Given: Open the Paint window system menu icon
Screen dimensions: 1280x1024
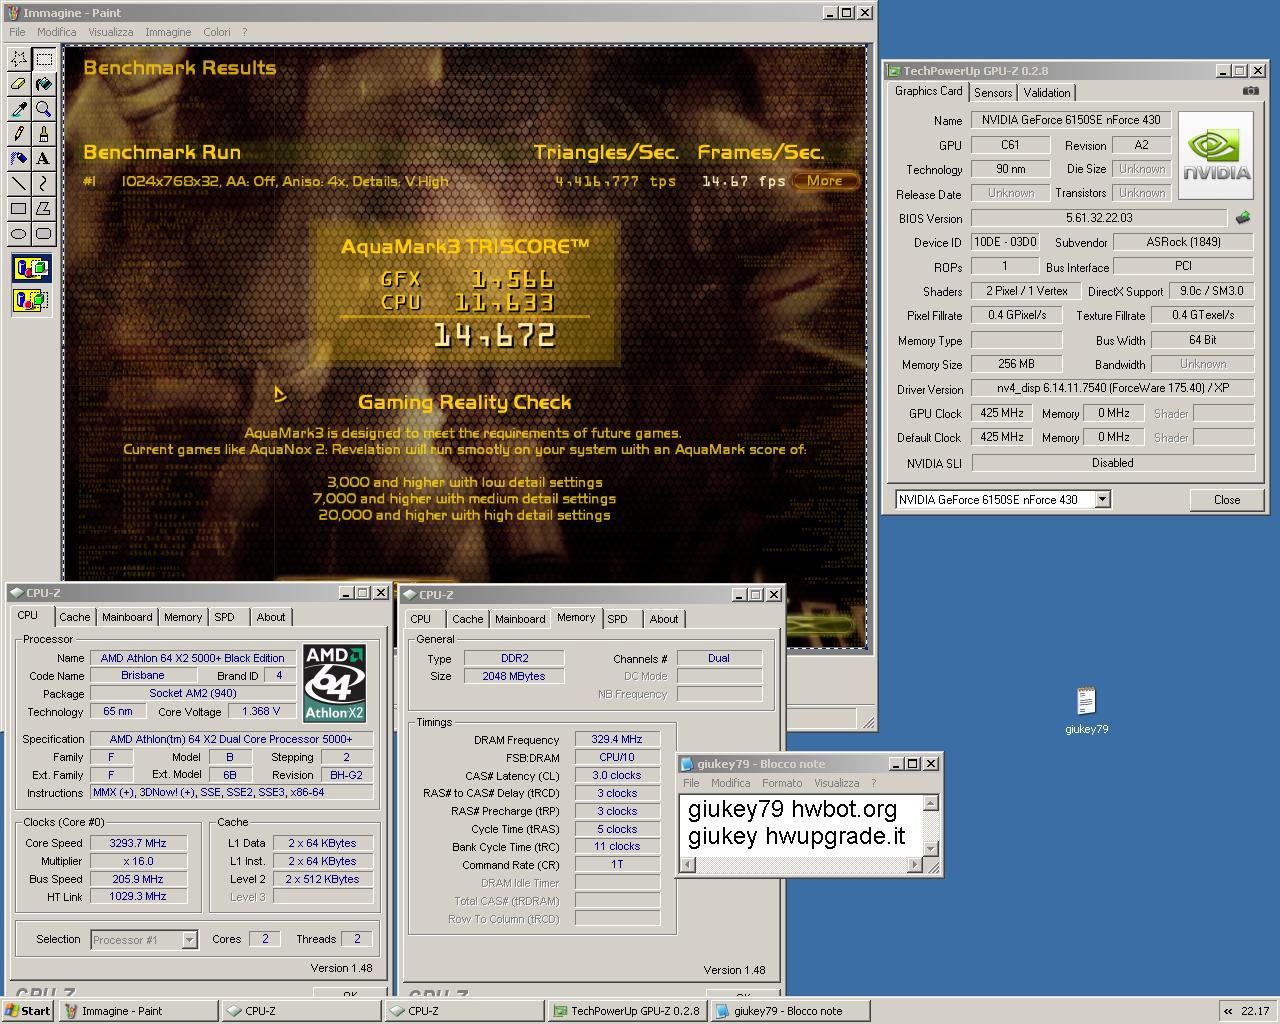Looking at the screenshot, I should pos(13,13).
